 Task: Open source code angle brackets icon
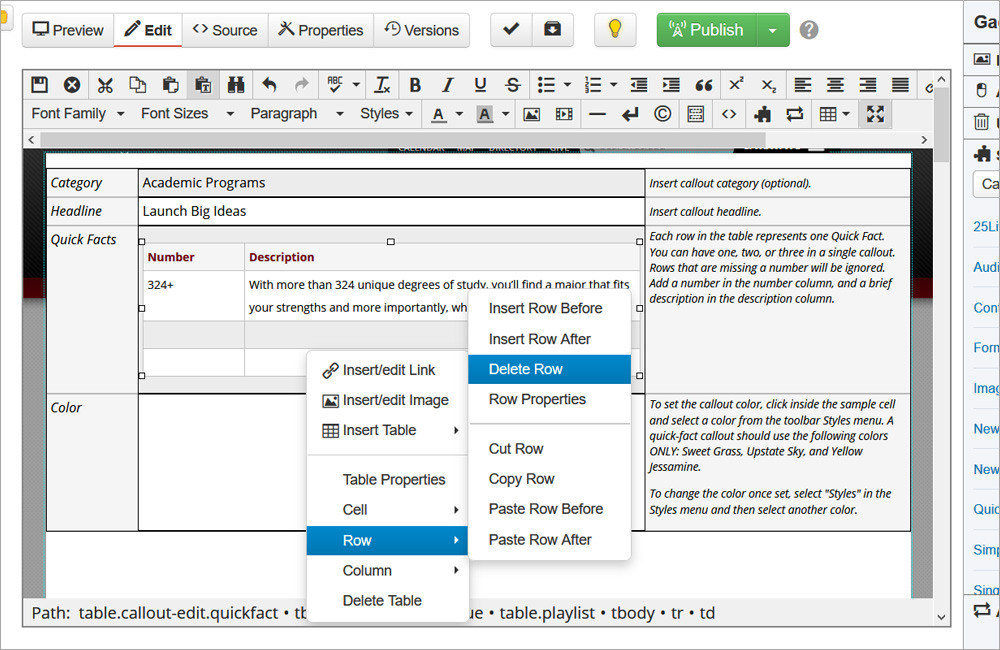[x=729, y=114]
